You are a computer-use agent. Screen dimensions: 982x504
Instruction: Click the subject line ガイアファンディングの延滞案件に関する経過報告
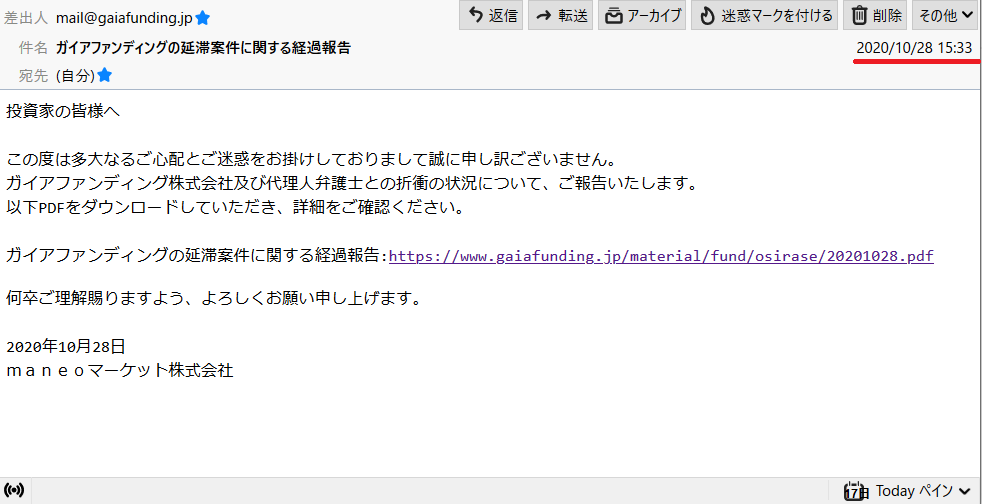click(203, 48)
